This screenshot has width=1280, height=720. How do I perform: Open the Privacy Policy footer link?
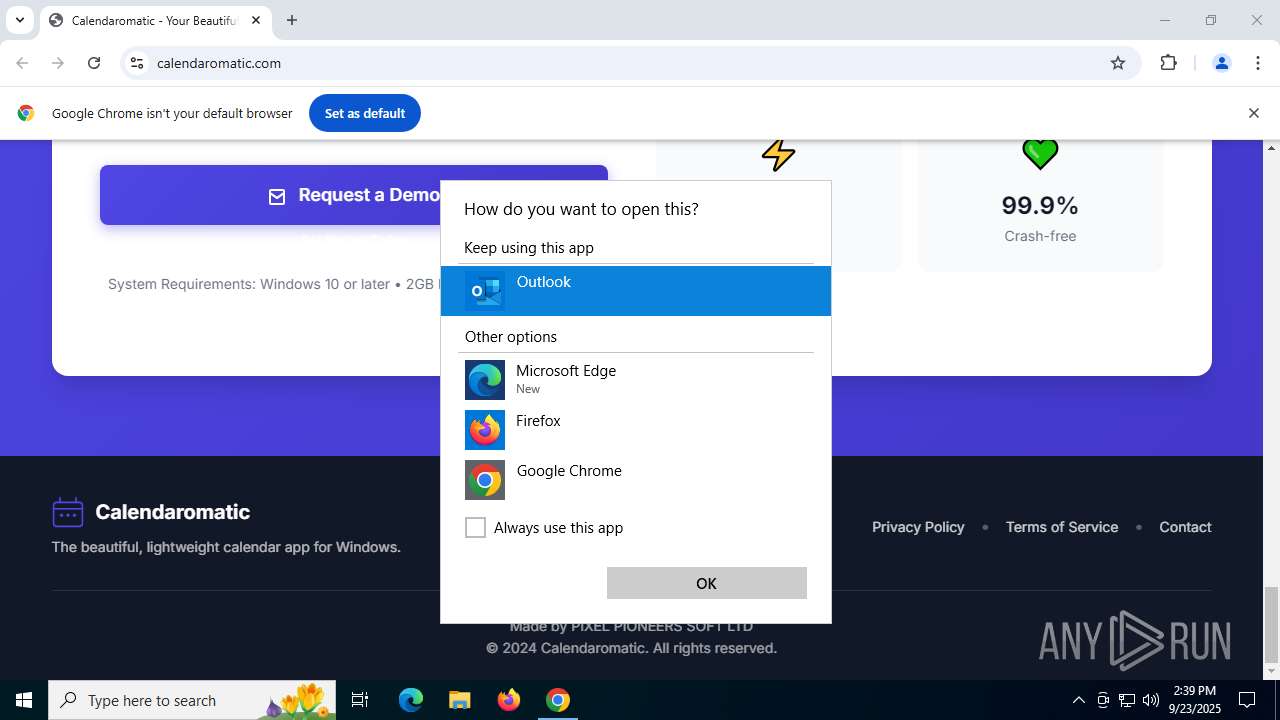coord(918,527)
